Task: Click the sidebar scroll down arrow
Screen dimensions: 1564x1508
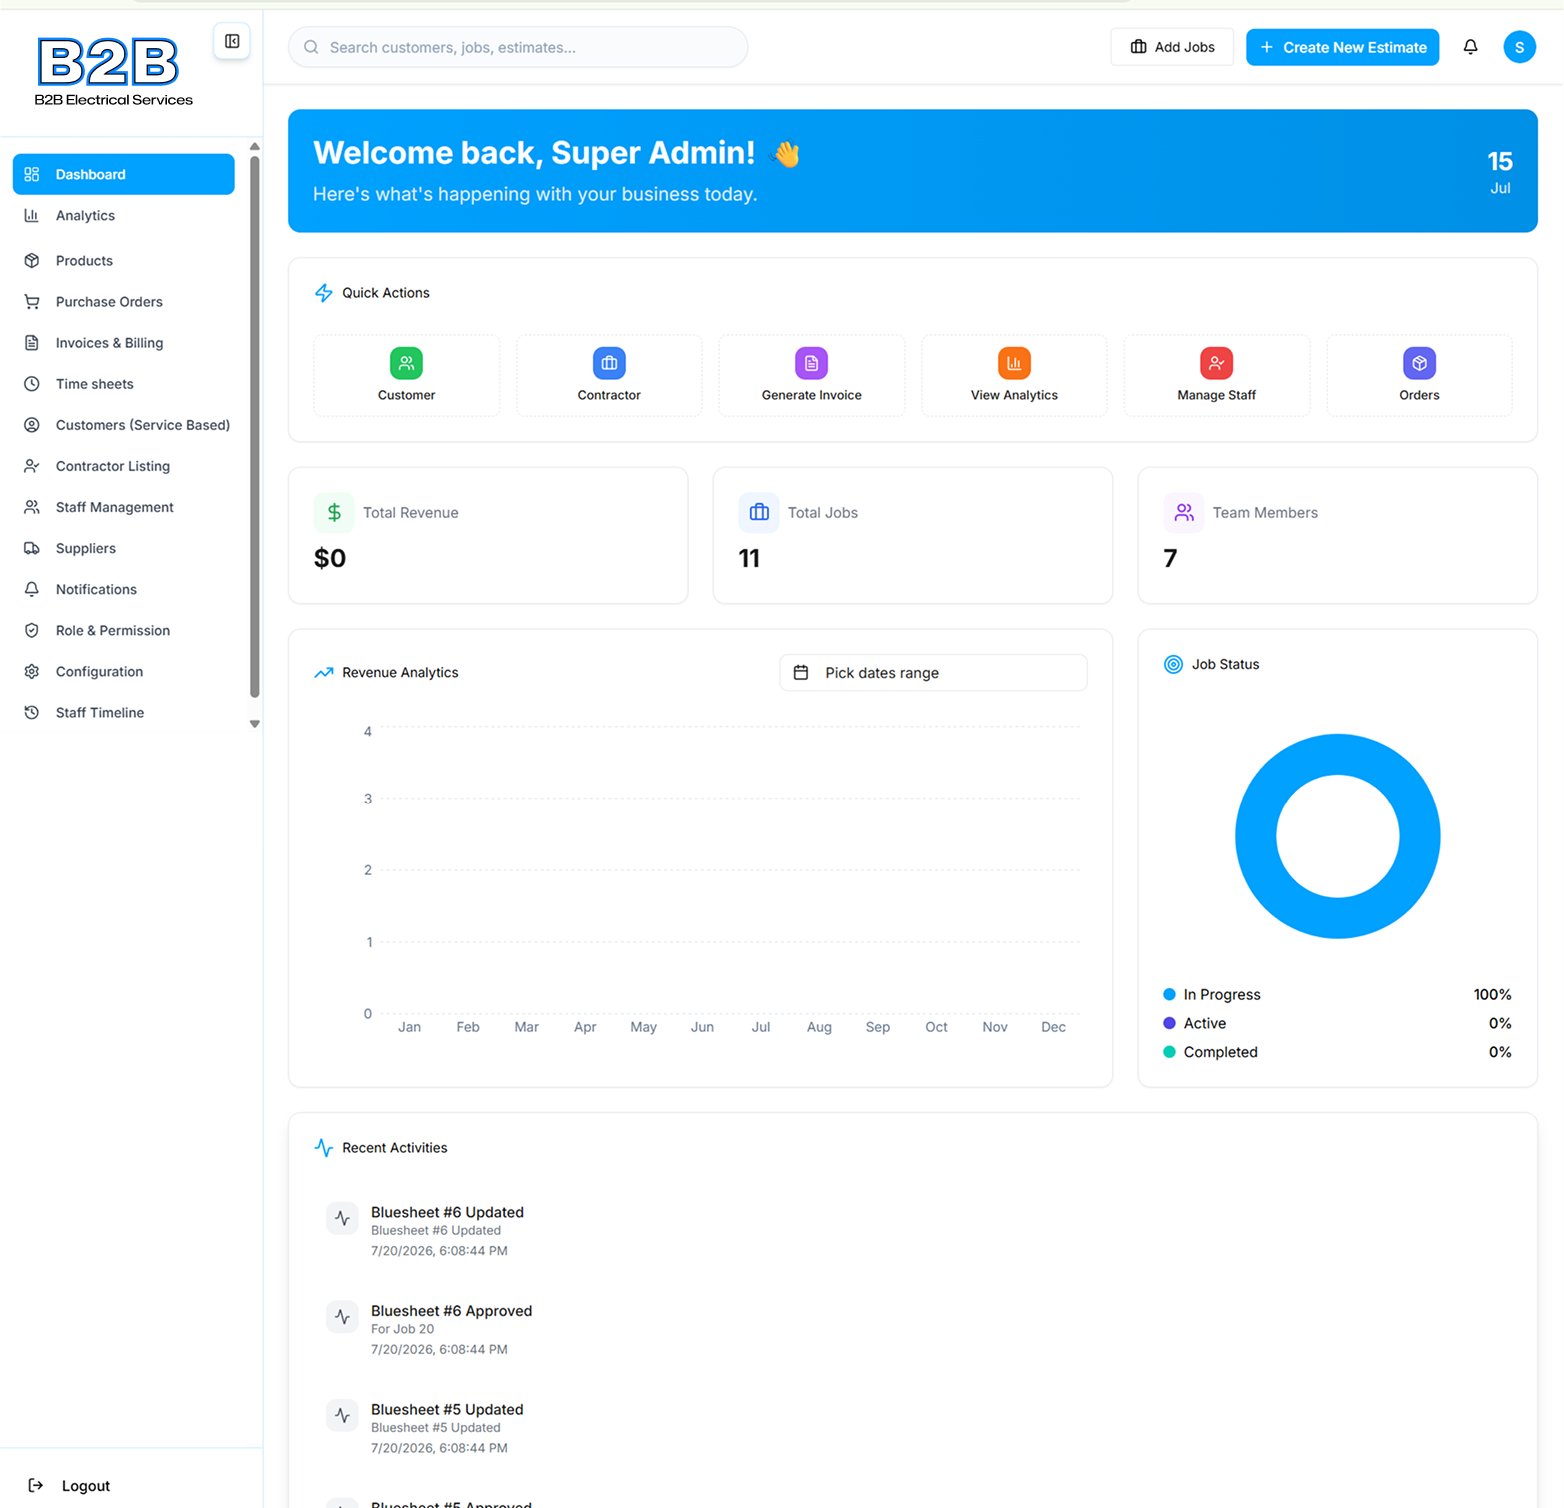Action: pos(254,724)
